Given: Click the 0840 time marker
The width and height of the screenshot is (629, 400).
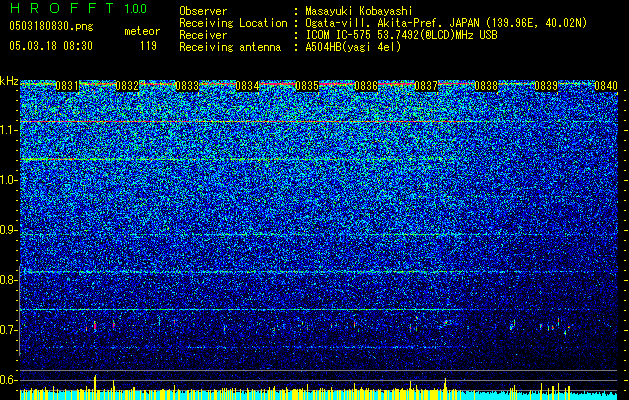Looking at the screenshot, I should pyautogui.click(x=606, y=86).
